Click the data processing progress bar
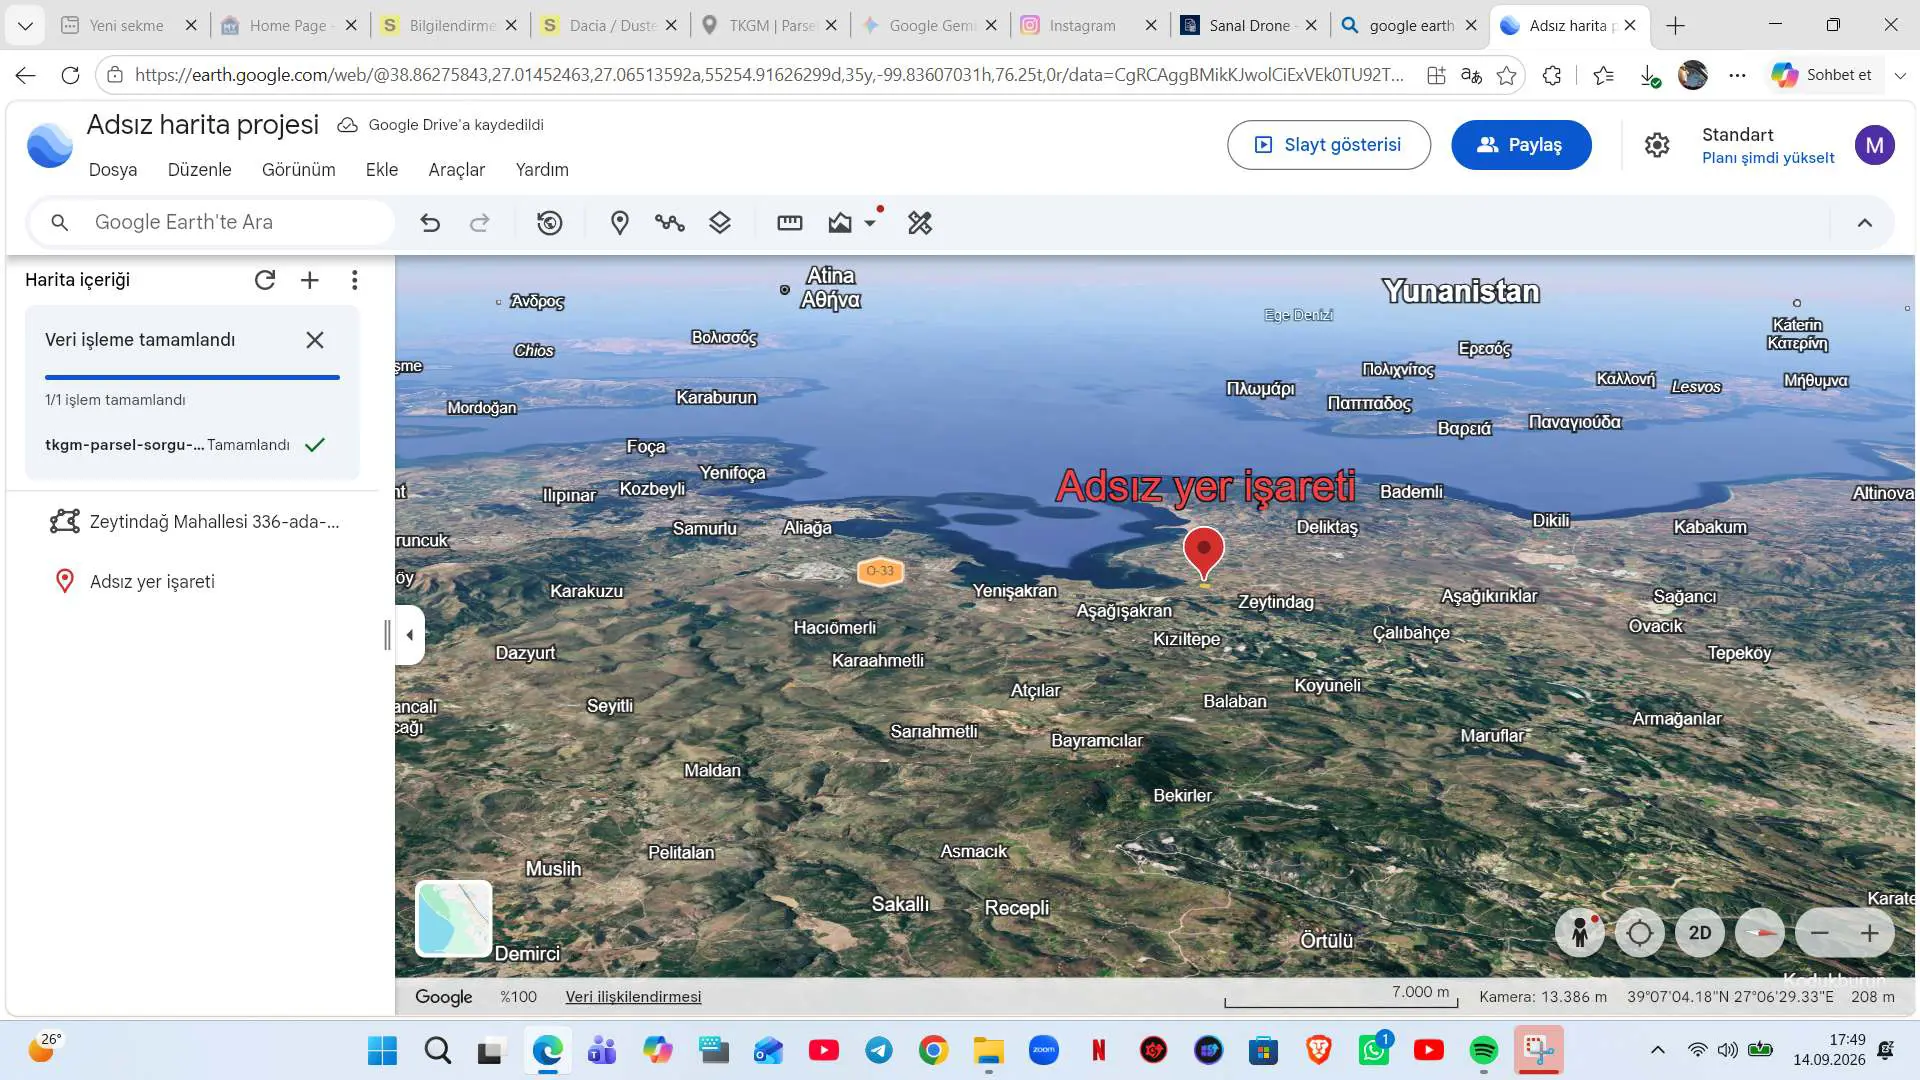Screen dimensions: 1920x1080 [x=192, y=377]
